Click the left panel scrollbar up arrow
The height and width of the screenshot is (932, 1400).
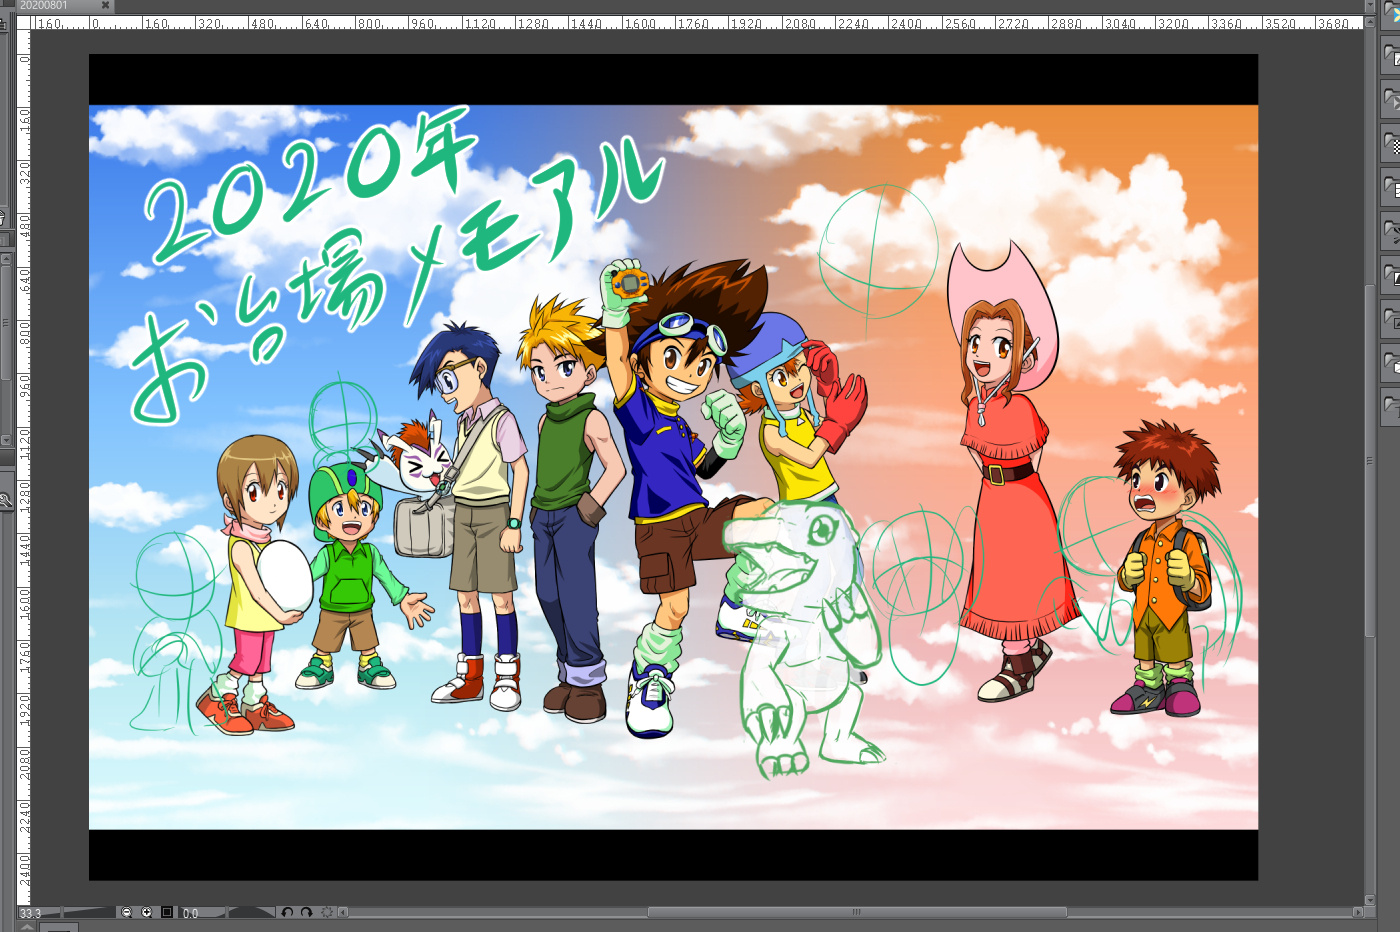pos(6,259)
